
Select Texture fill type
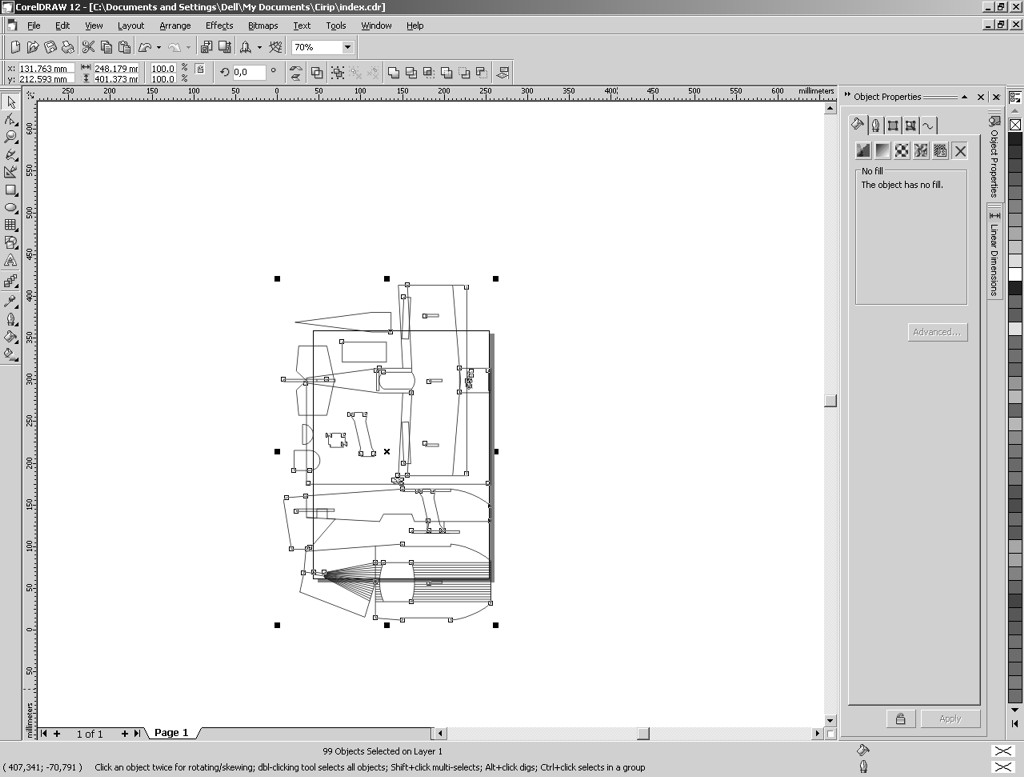click(921, 151)
